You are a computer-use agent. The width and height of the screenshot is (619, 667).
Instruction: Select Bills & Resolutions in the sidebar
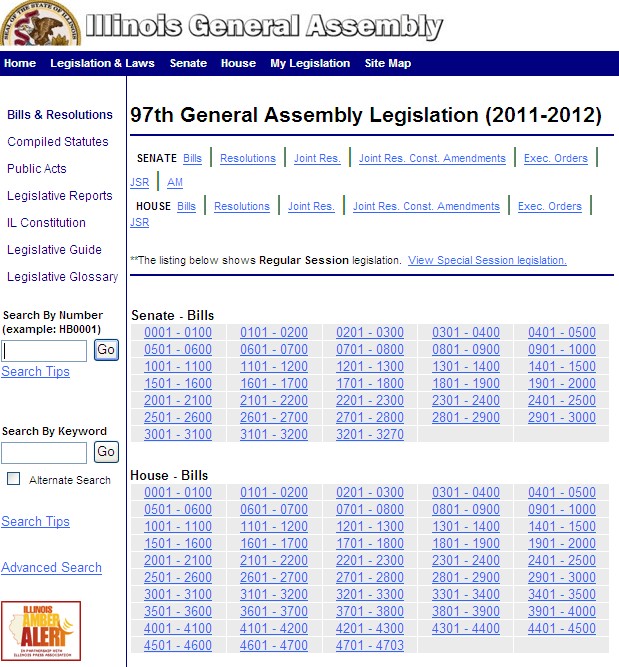coord(60,115)
